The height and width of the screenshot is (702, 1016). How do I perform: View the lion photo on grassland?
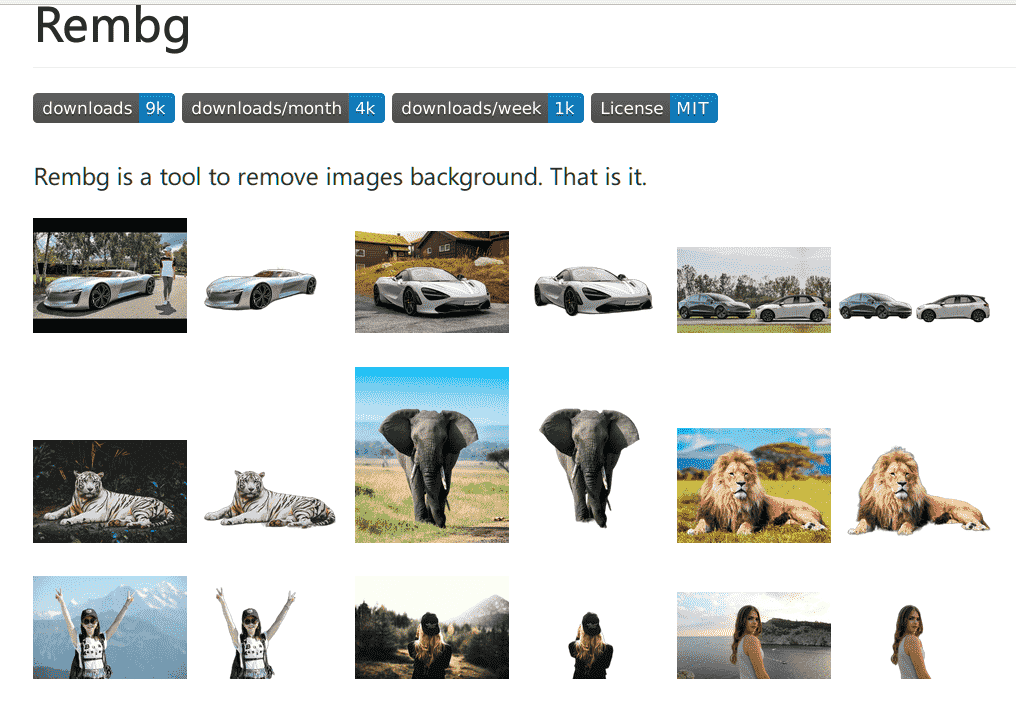754,486
